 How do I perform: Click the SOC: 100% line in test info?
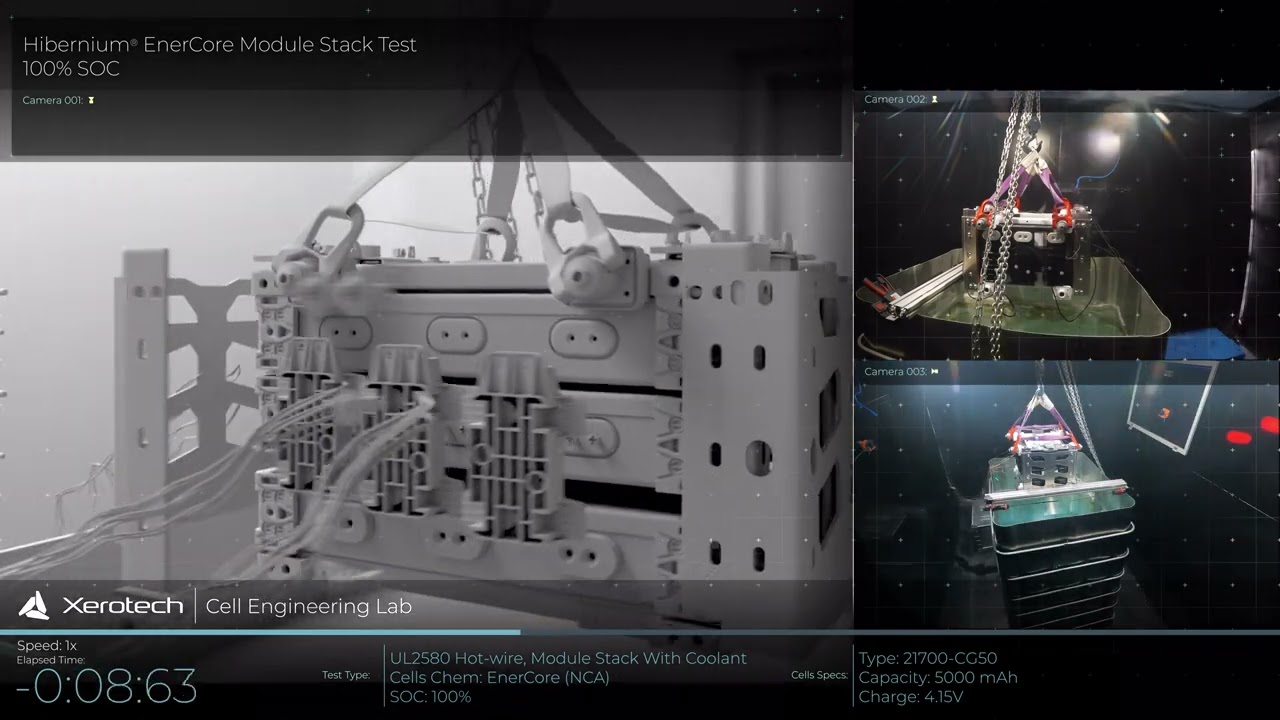click(431, 696)
